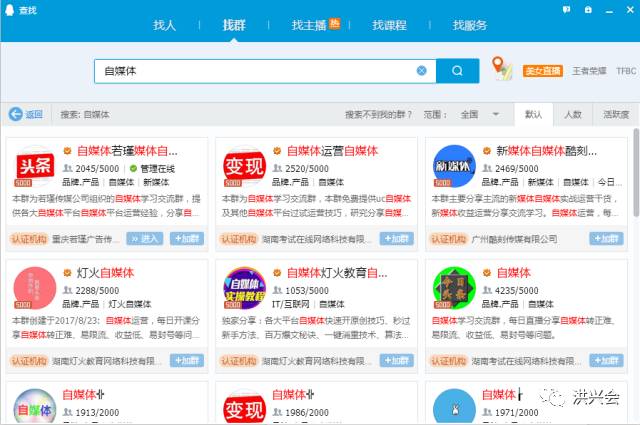Click 认证机构 label on 广州酷刻 card
Image resolution: width=640 pixels, height=425 pixels.
click(x=449, y=239)
